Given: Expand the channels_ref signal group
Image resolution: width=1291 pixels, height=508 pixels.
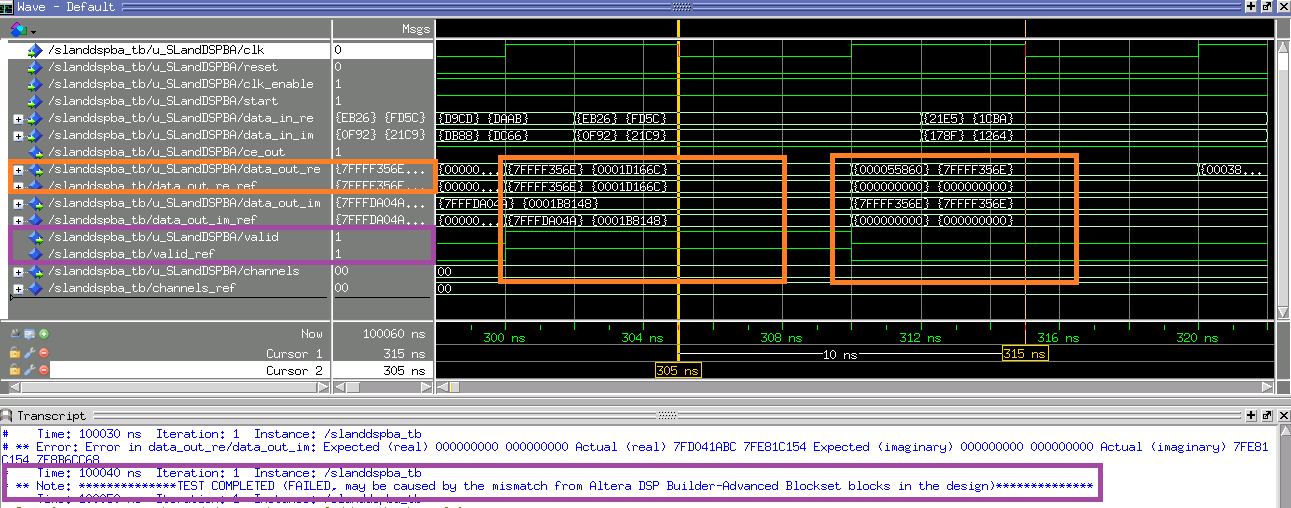Looking at the screenshot, I should [x=18, y=288].
